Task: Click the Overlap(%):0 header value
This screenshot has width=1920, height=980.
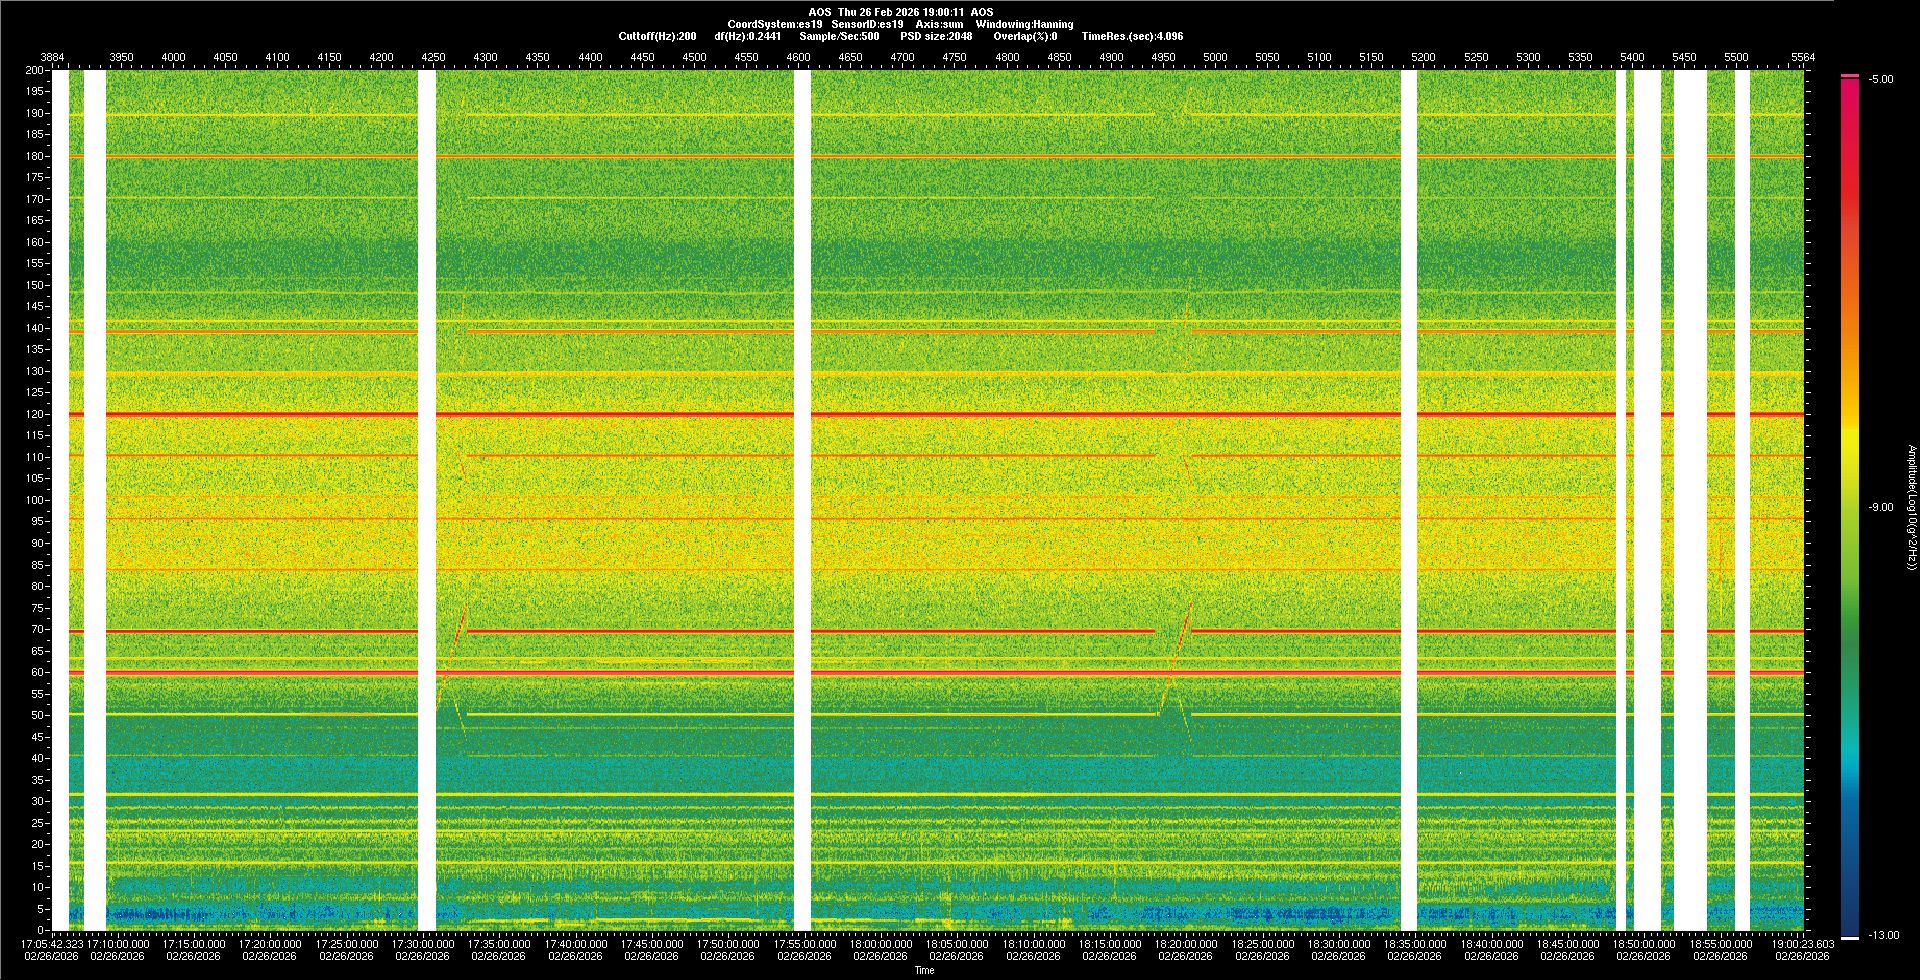Action: (x=1025, y=36)
